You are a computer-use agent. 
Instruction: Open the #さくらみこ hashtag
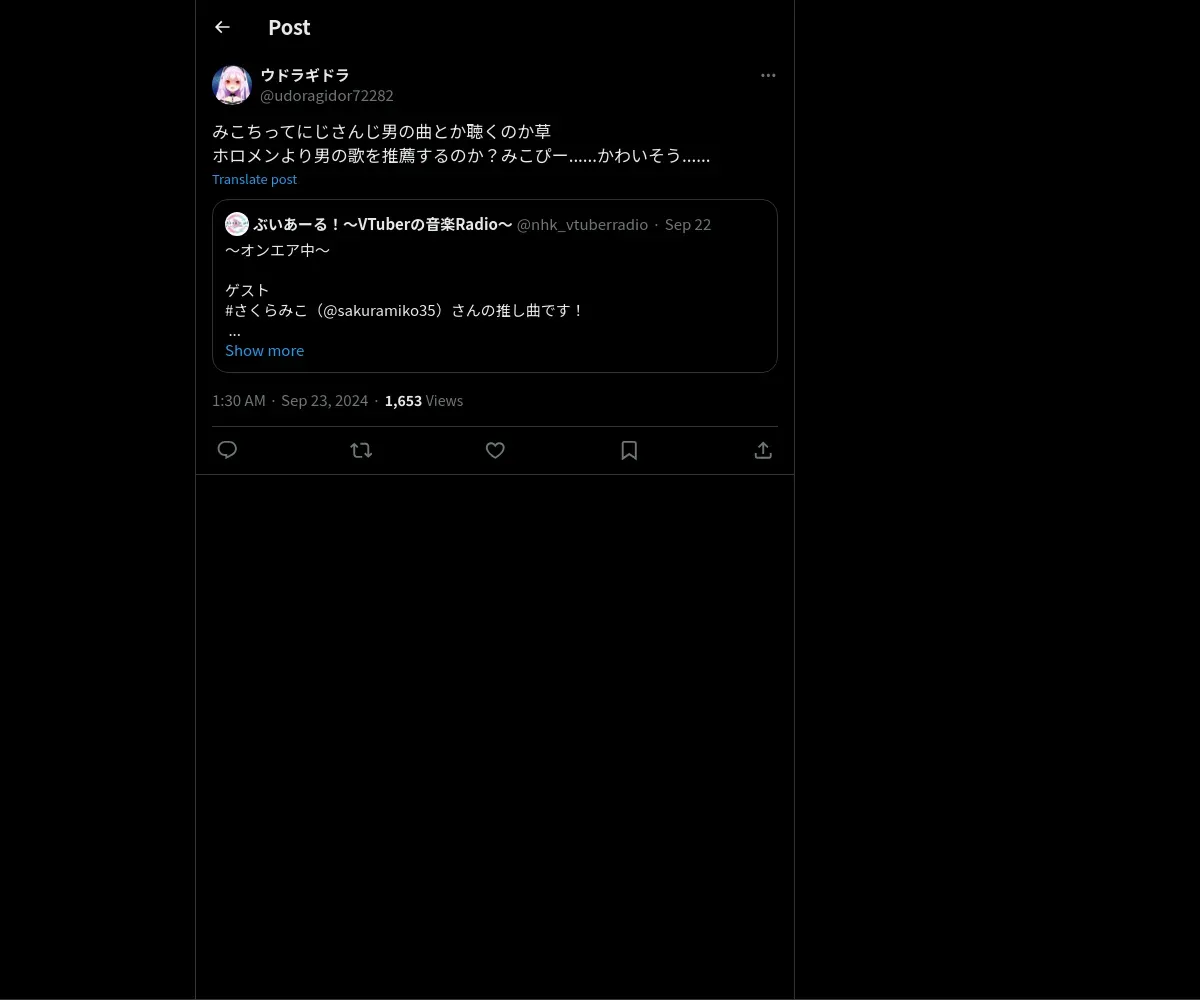click(266, 310)
